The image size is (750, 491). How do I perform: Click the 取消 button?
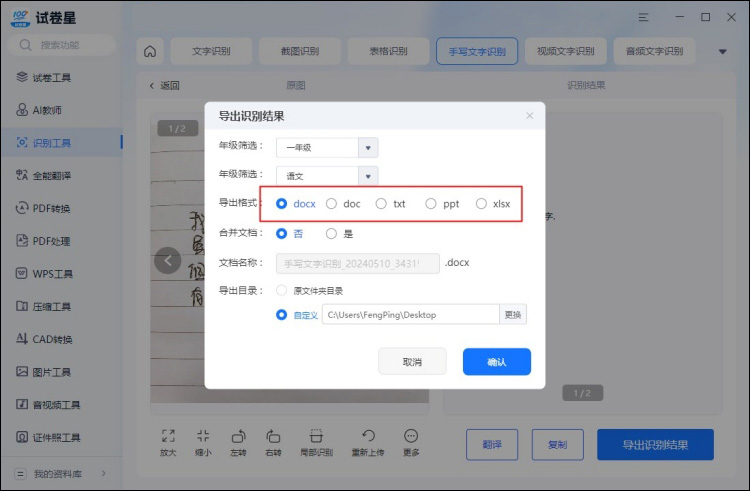click(412, 362)
